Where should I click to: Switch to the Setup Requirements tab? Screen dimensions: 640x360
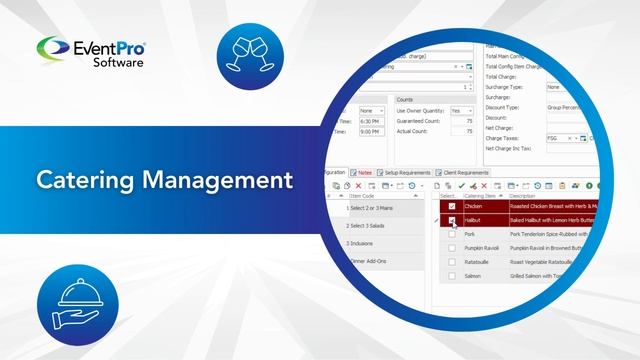point(404,173)
